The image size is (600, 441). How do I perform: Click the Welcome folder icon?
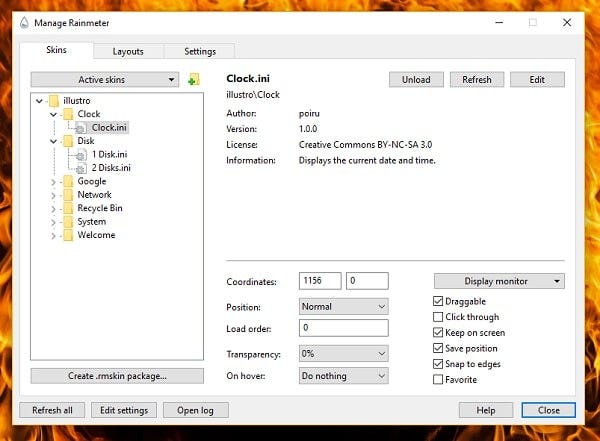(x=68, y=235)
